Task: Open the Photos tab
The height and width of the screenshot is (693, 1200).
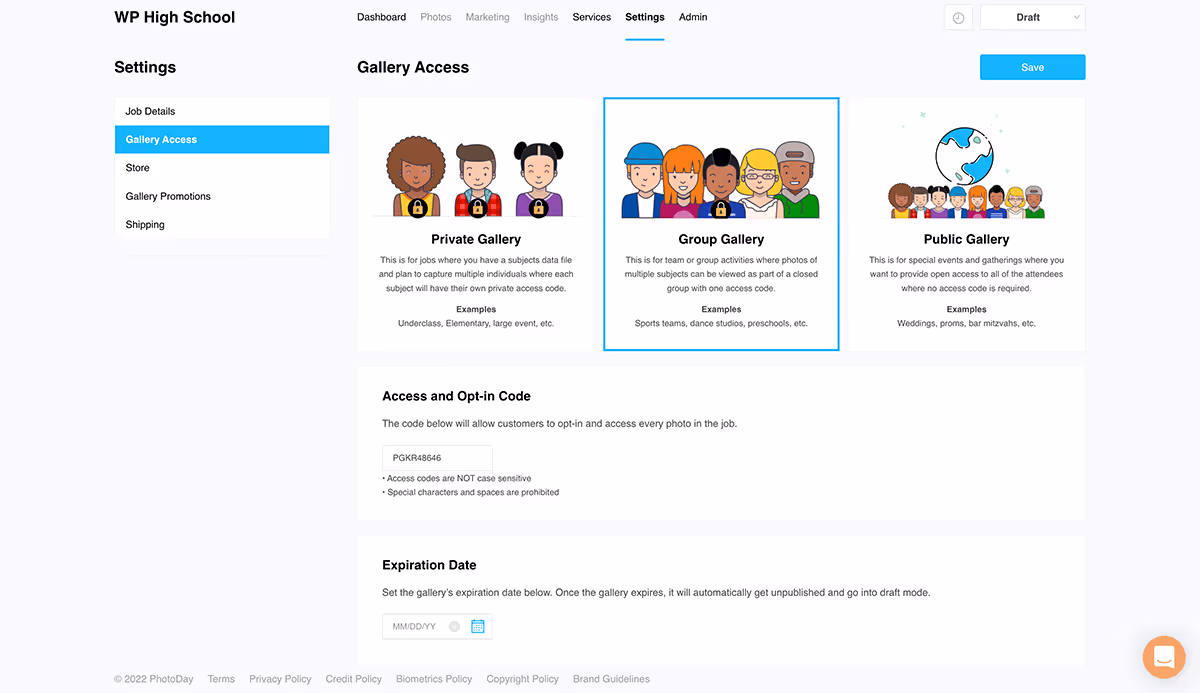Action: pyautogui.click(x=436, y=17)
